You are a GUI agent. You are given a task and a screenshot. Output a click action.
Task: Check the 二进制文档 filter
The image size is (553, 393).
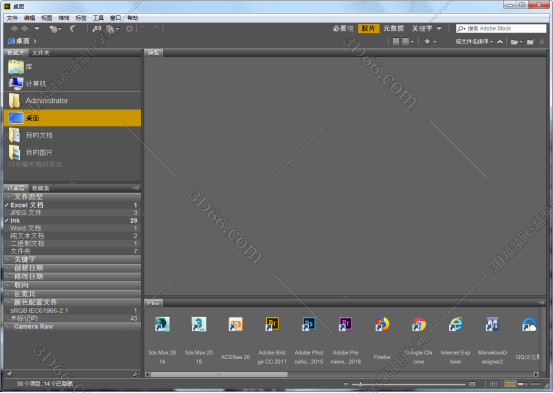[72, 243]
